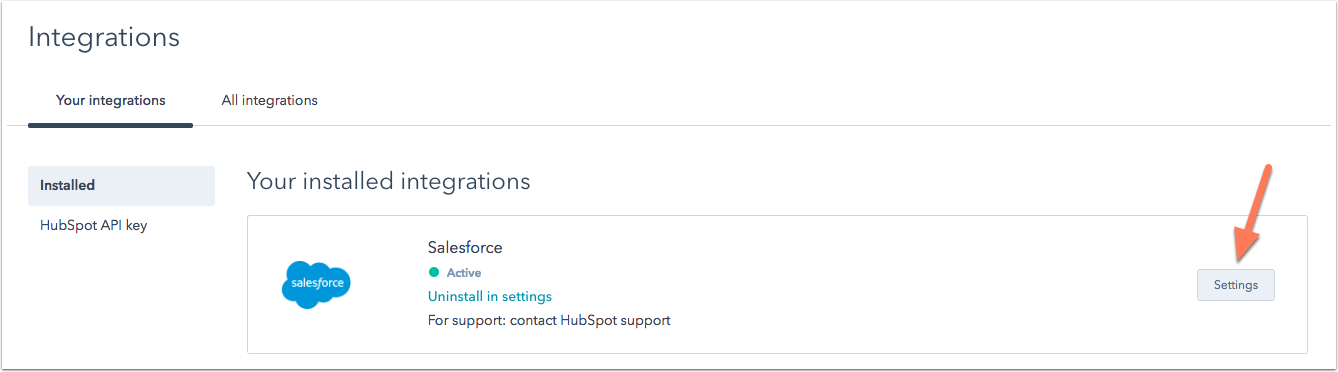Click the Integrations page title

coord(104,38)
